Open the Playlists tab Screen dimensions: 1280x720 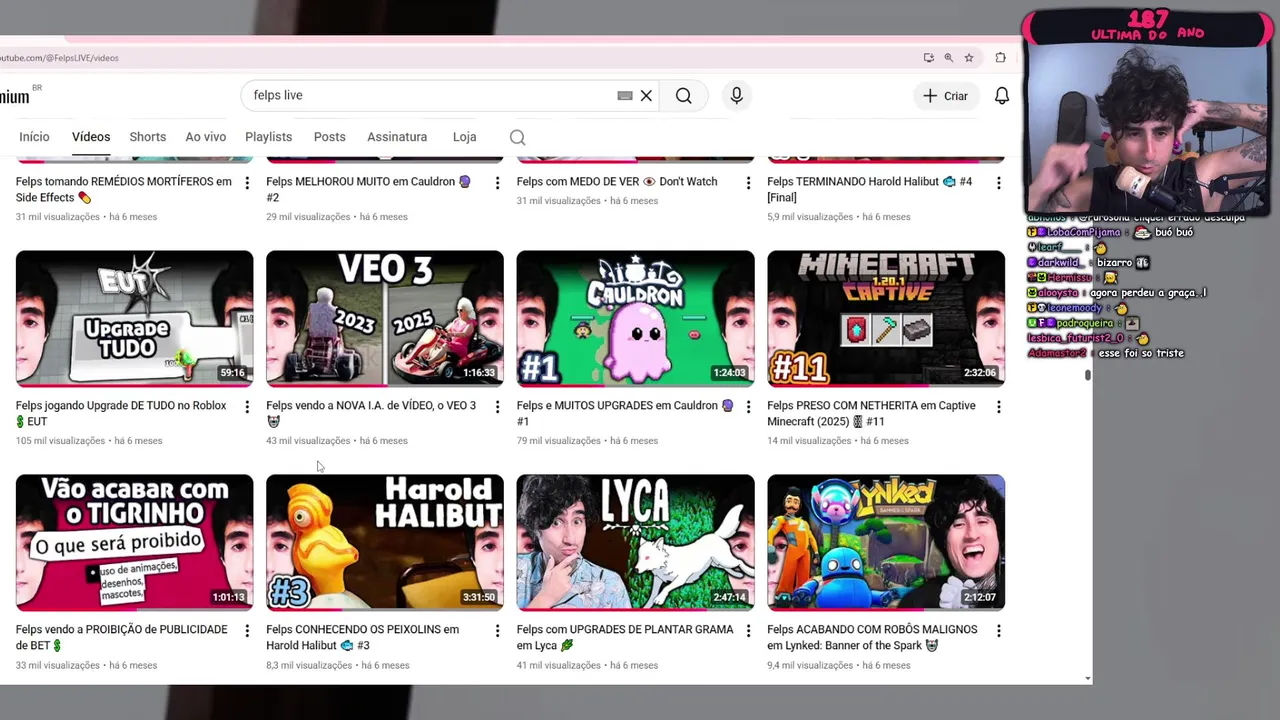tap(269, 137)
